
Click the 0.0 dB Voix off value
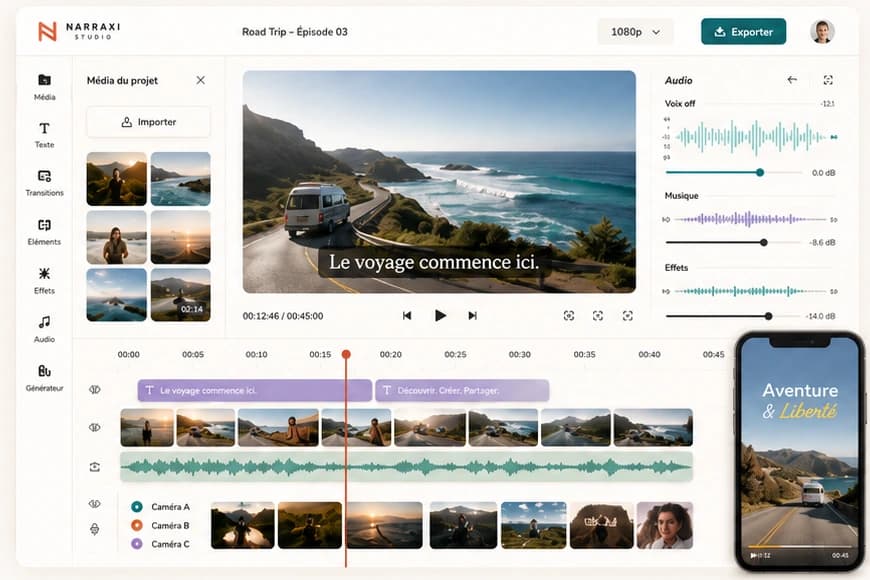pos(823,173)
